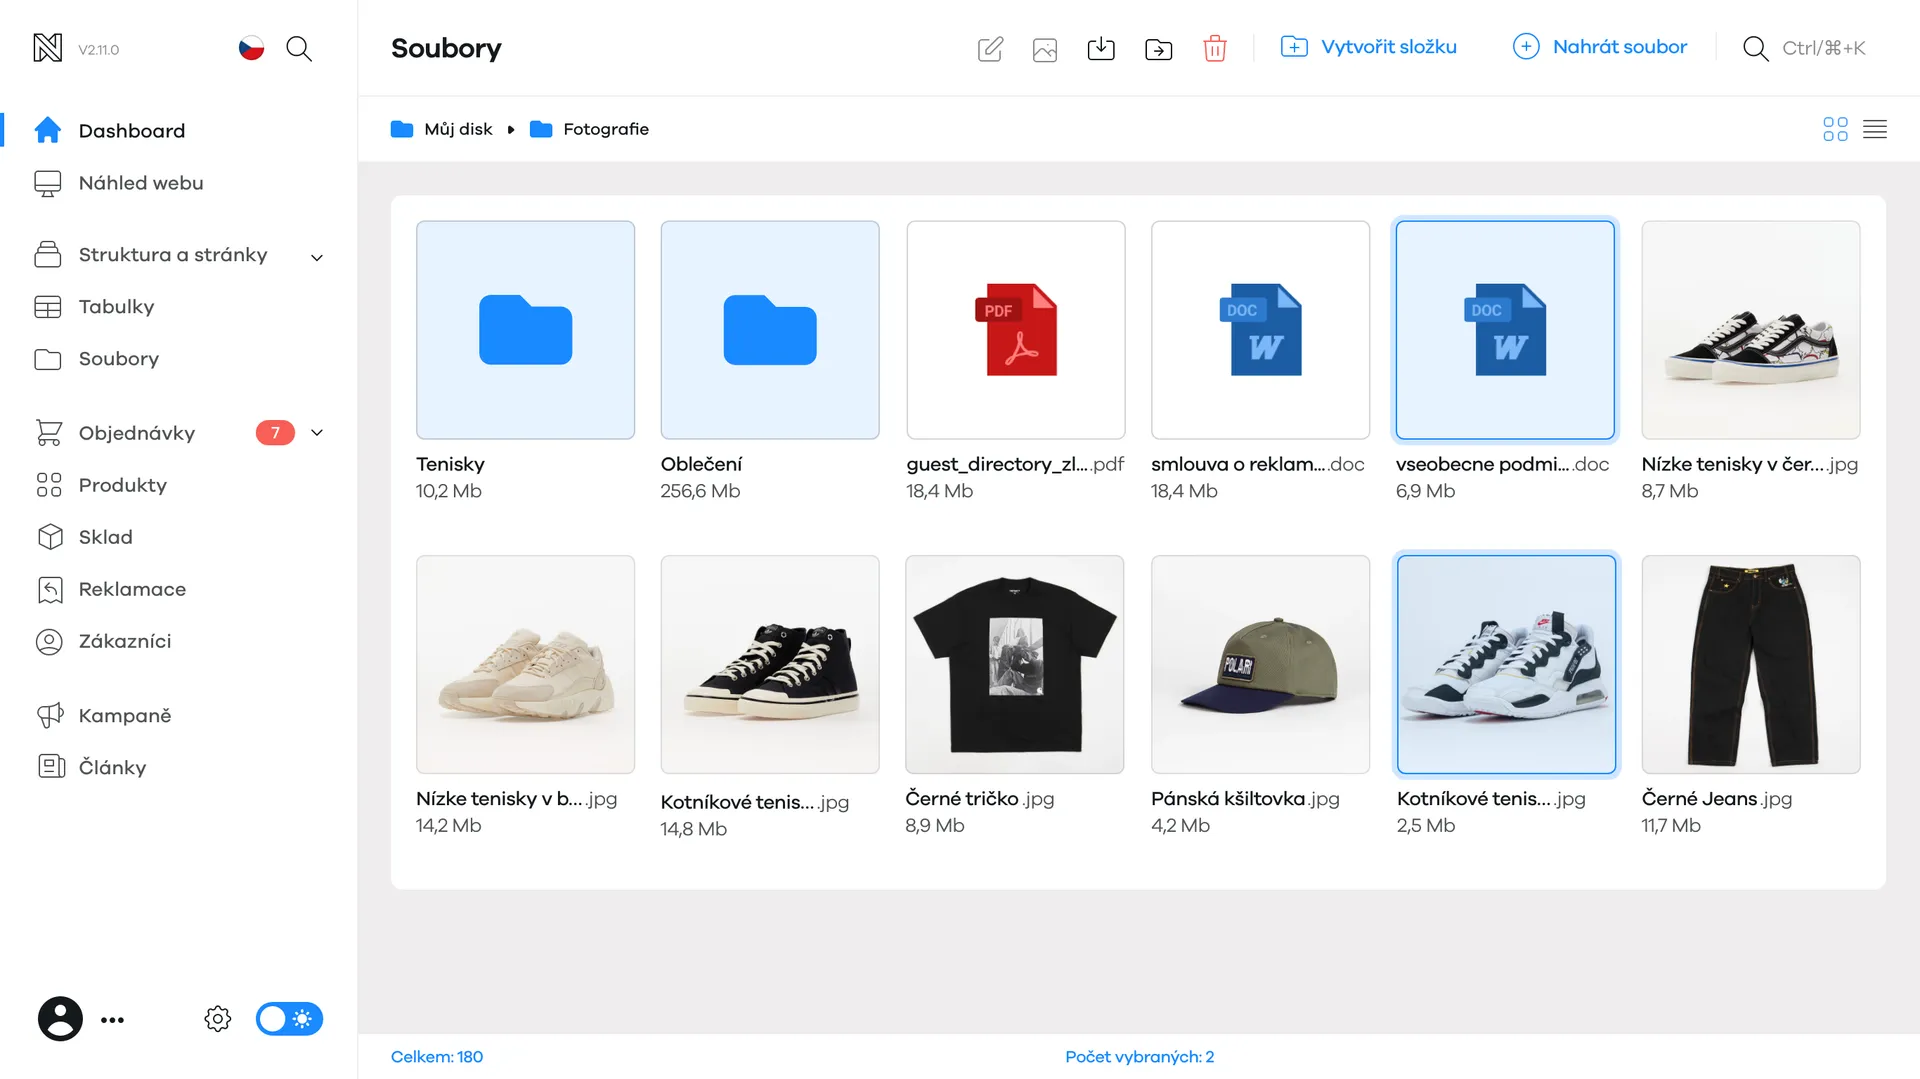This screenshot has width=1920, height=1079.
Task: Select Černé Jeans image
Action: click(1751, 664)
